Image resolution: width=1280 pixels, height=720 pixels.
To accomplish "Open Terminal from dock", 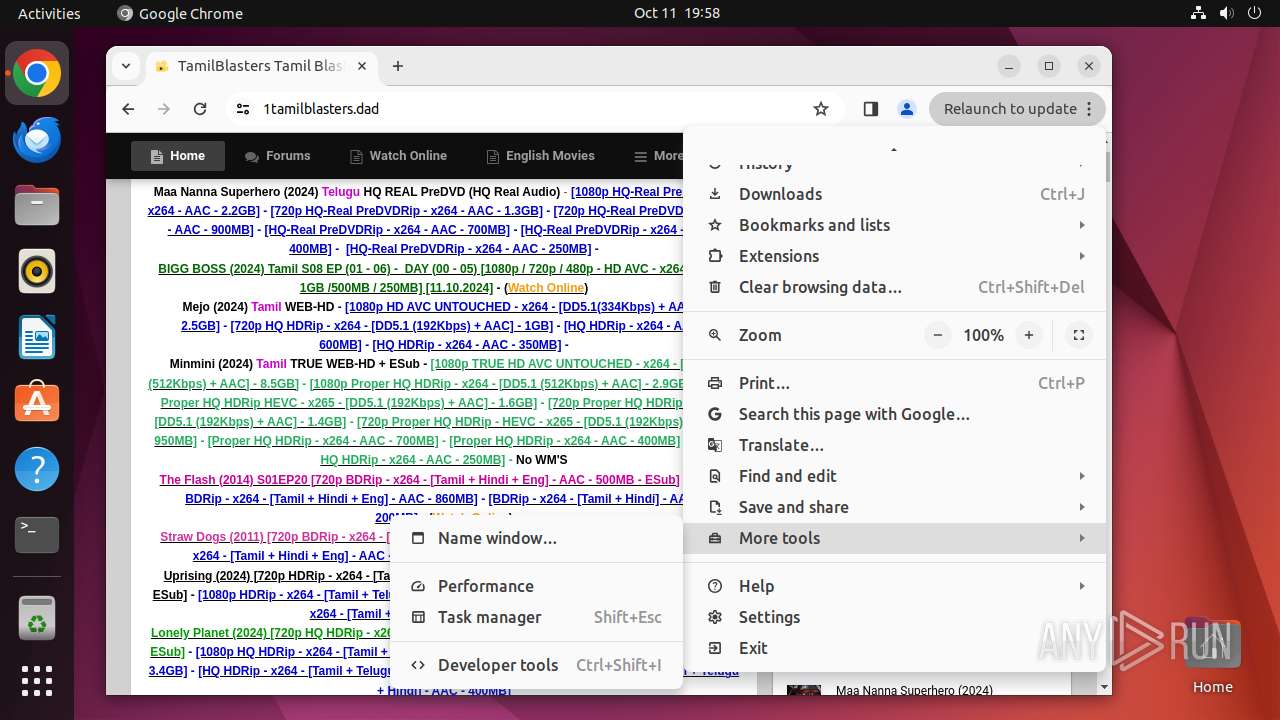I will (37, 535).
